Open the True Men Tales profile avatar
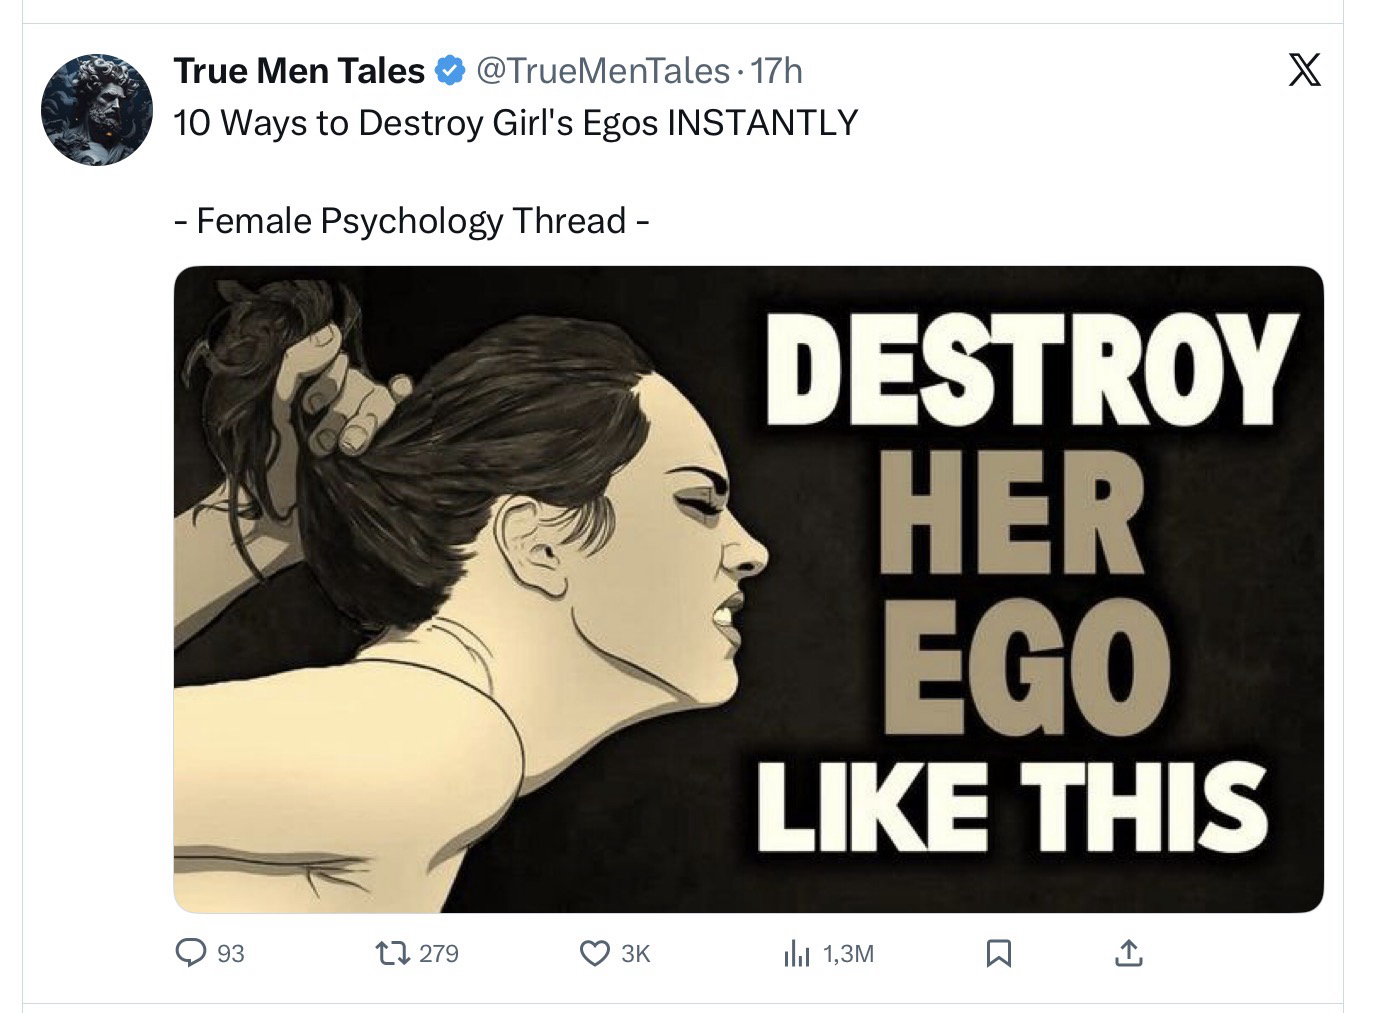Screen dimensions: 1398x1013 [x=97, y=110]
